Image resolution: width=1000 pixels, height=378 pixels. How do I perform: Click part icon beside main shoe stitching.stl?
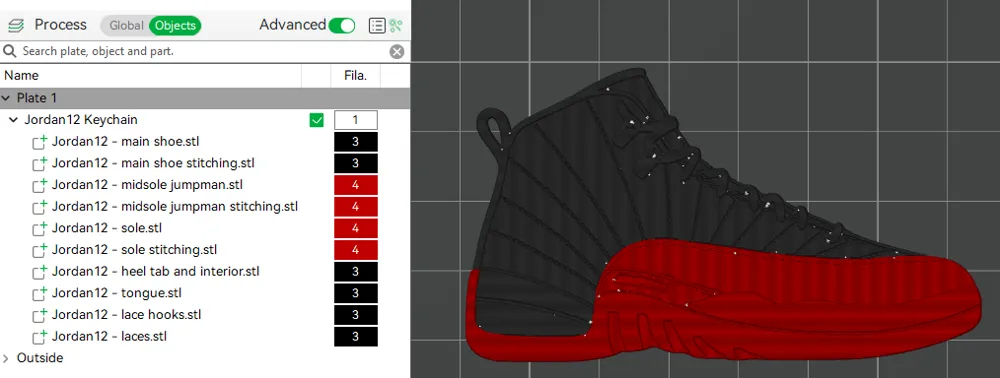(40, 163)
